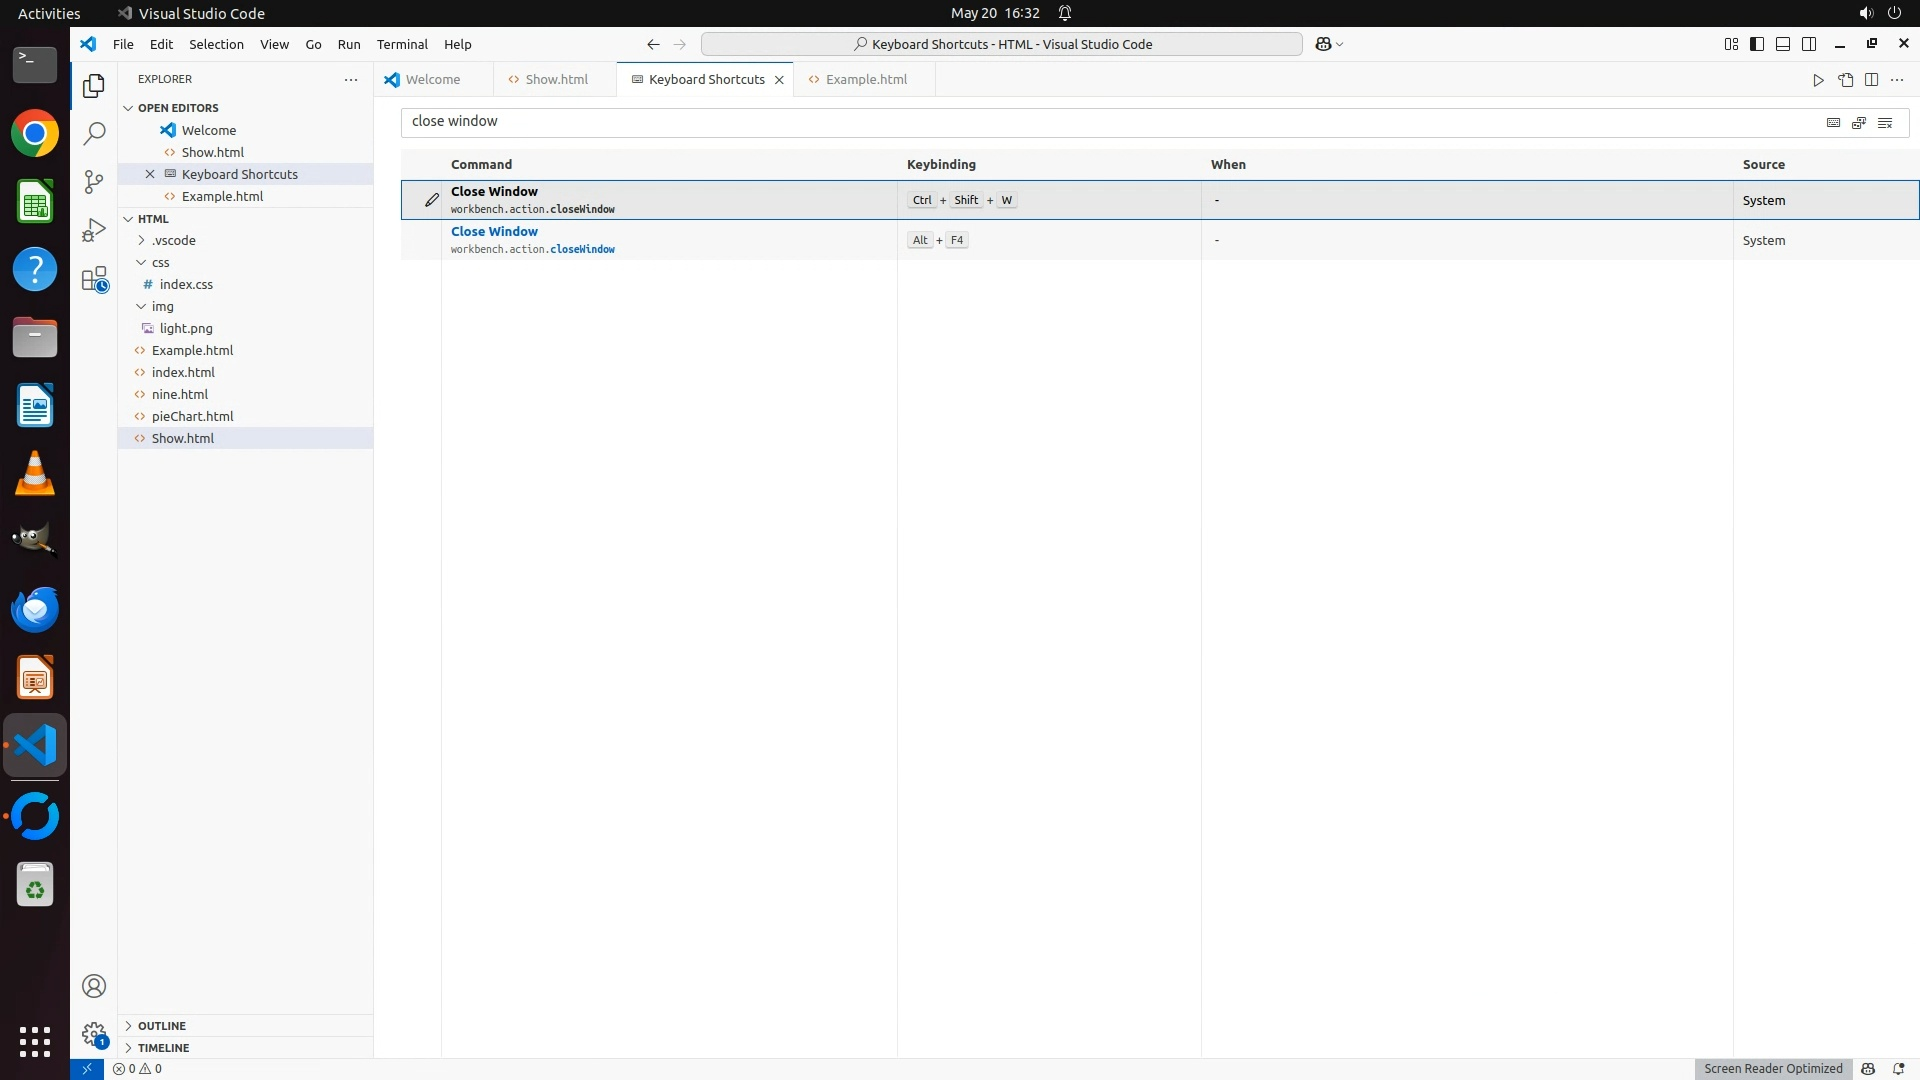
Task: Open Extensions view in activity bar
Action: pos(94,279)
